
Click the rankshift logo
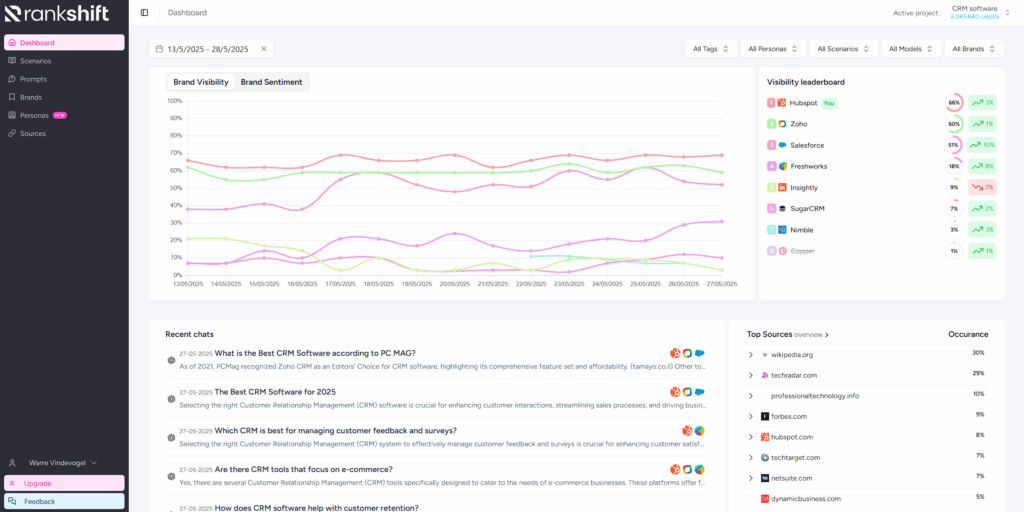coord(57,13)
